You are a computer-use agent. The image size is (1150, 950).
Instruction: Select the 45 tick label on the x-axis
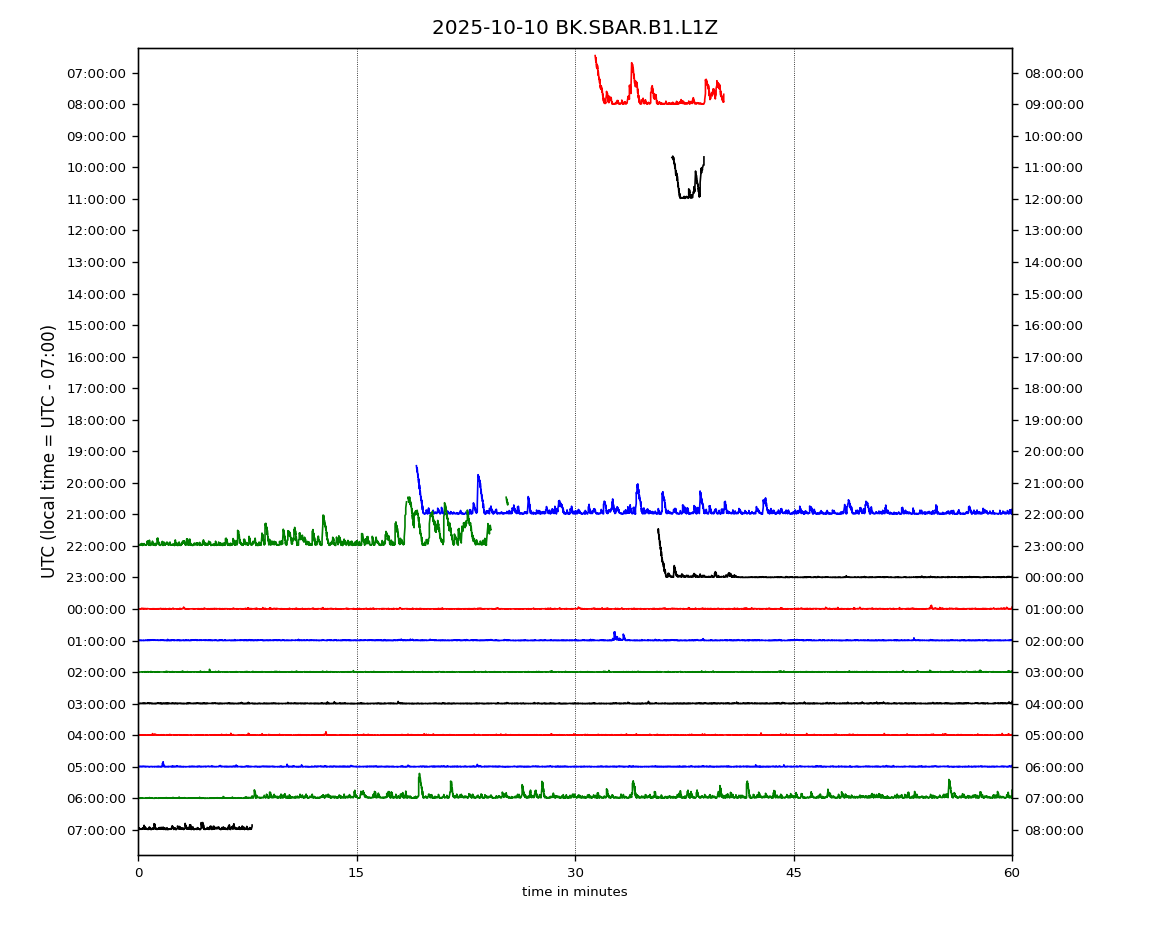[x=794, y=873]
